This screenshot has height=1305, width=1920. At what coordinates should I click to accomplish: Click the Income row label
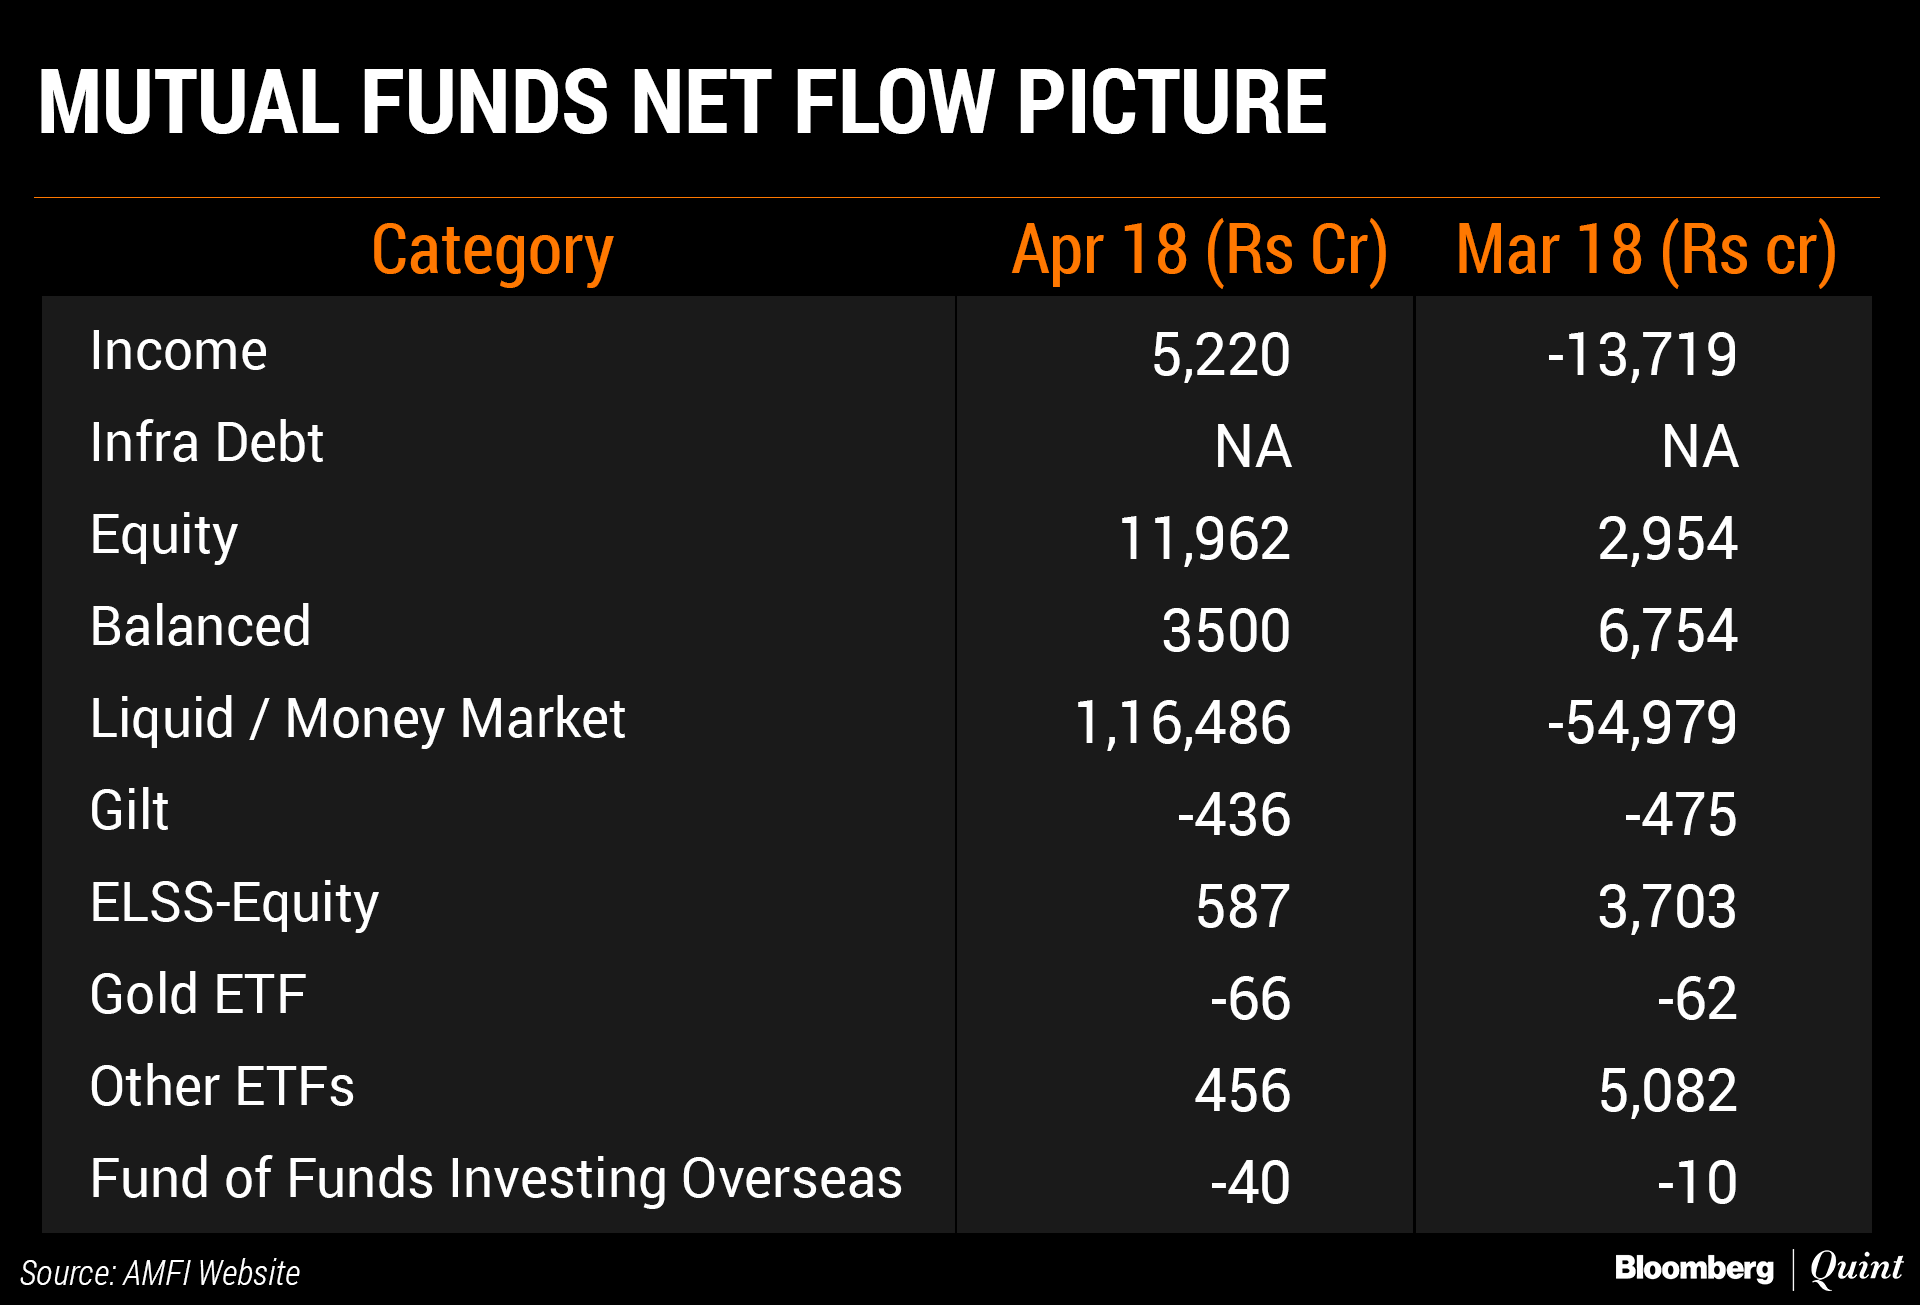pyautogui.click(x=179, y=351)
